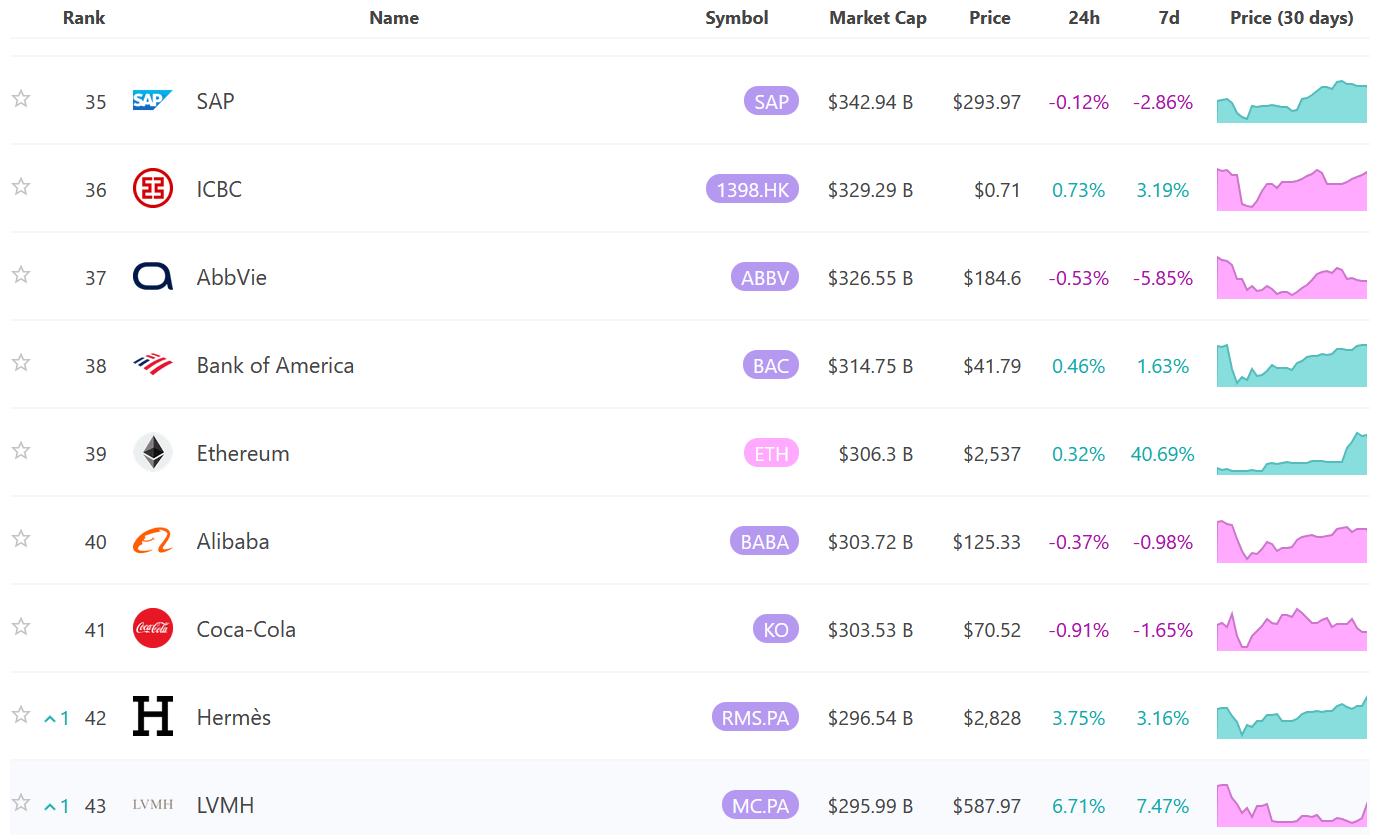Image resolution: width=1378 pixels, height=835 pixels.
Task: Click the Ethereum diamond logo
Action: point(152,452)
